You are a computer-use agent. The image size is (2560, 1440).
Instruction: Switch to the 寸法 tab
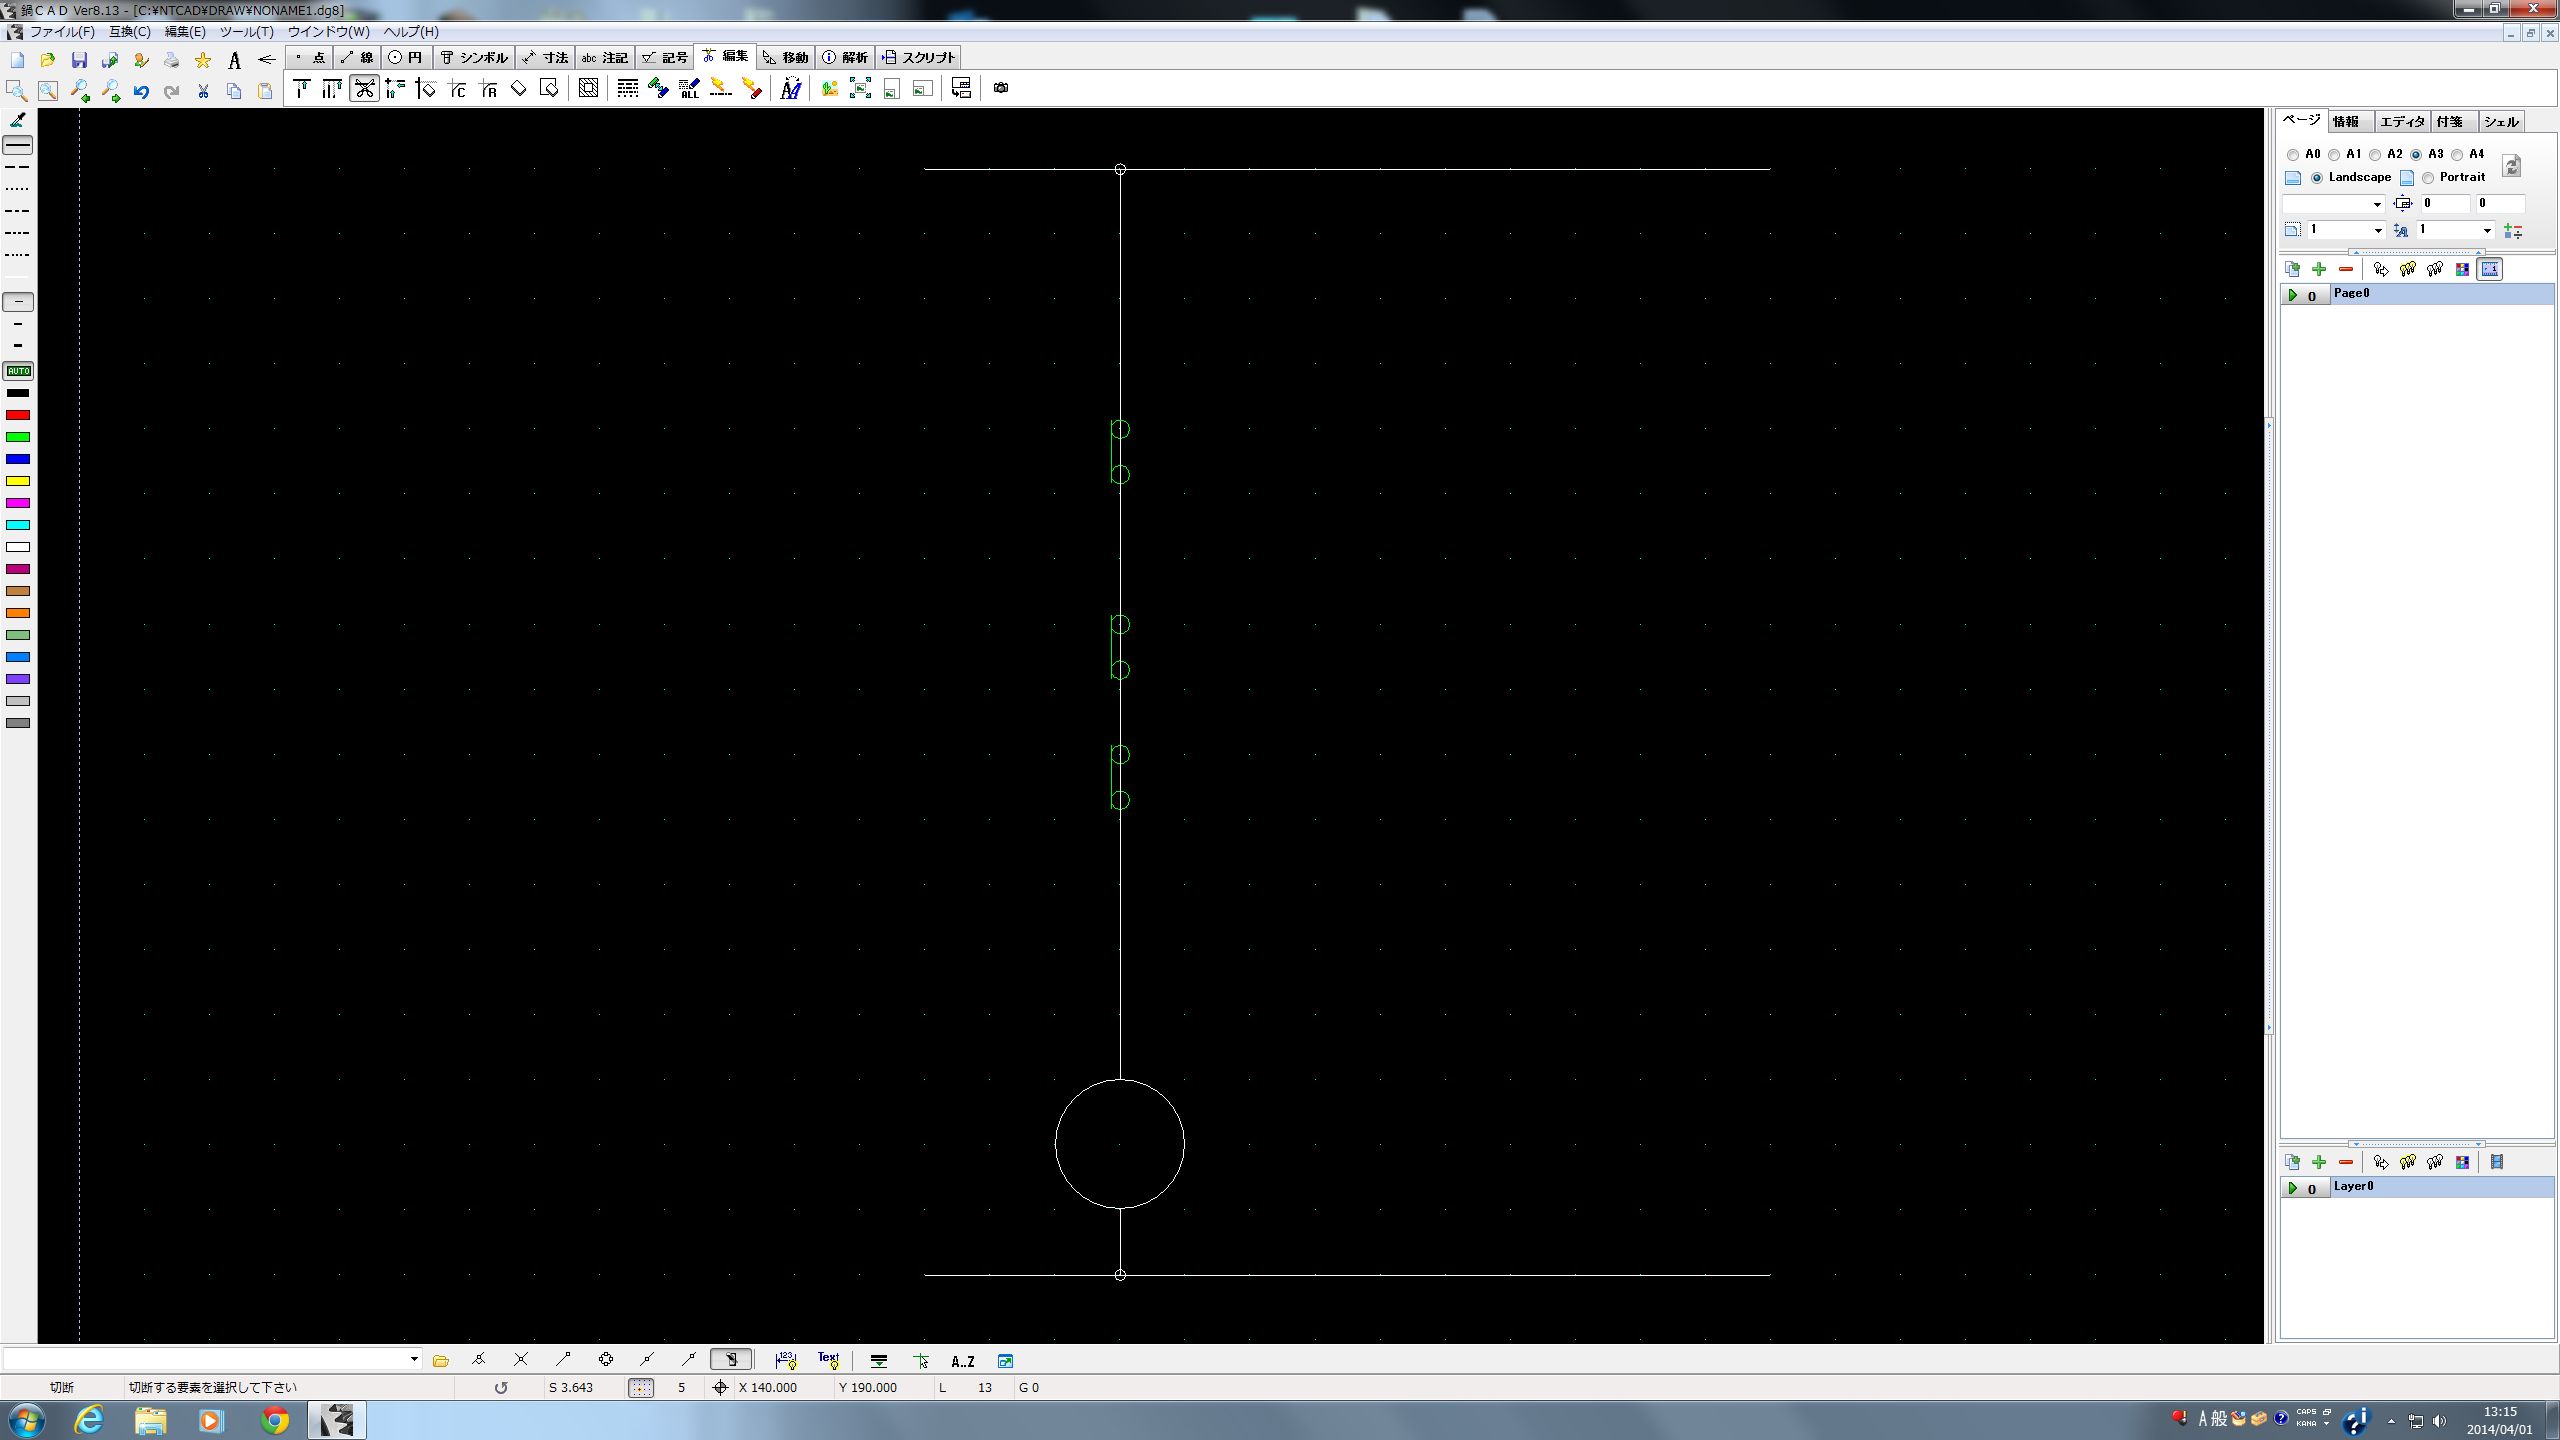(x=546, y=58)
